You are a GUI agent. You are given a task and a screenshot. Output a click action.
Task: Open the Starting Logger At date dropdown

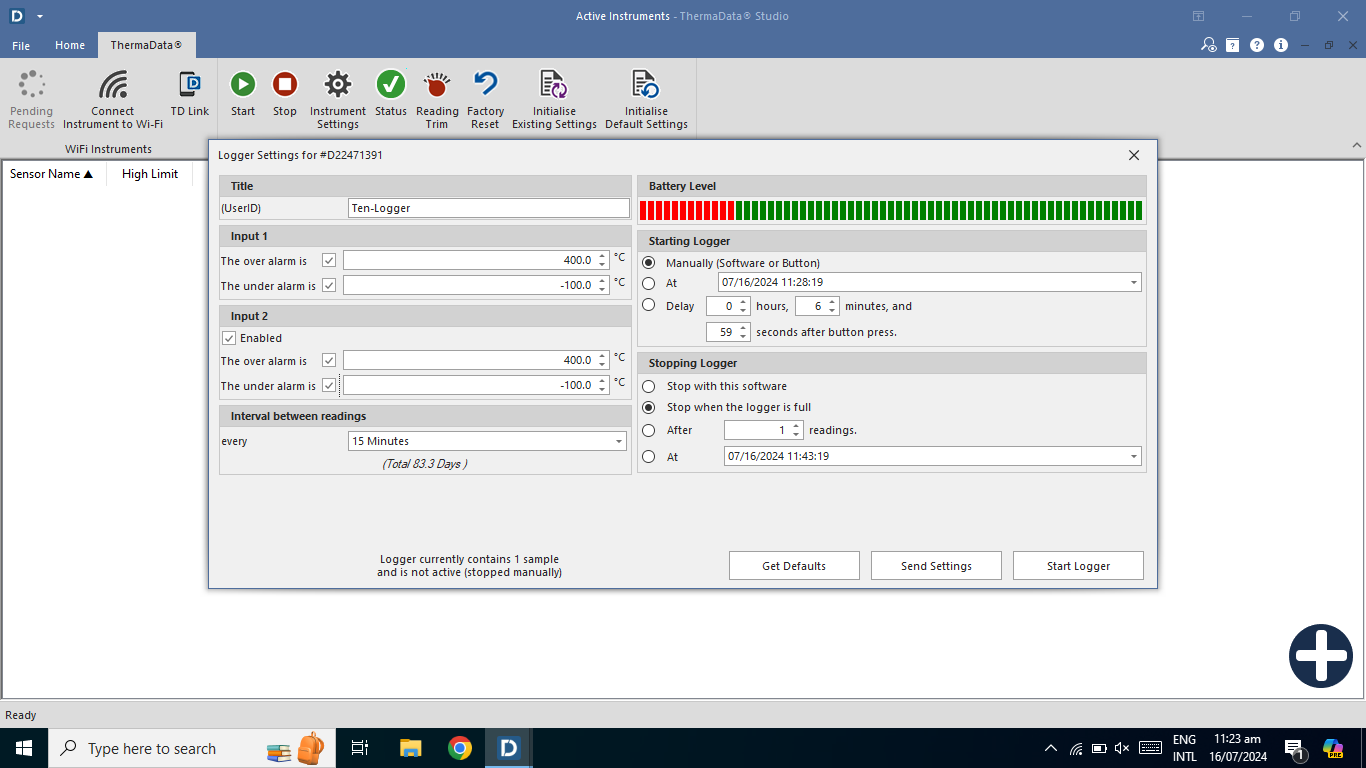[x=1133, y=283]
